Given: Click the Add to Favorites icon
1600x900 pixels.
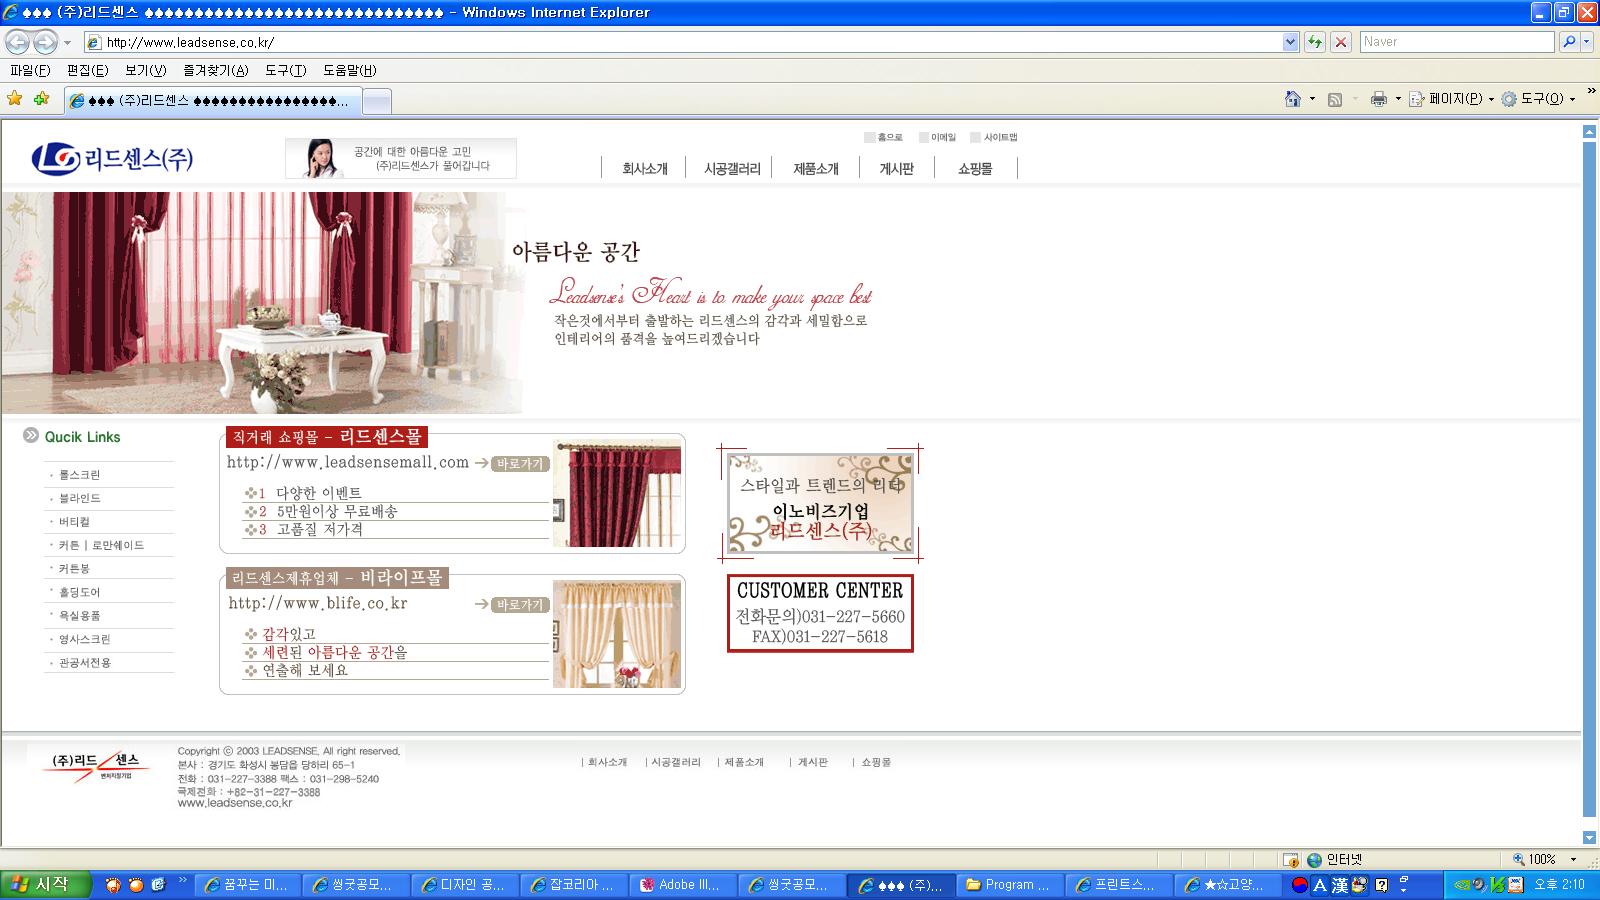Looking at the screenshot, I should [x=41, y=98].
